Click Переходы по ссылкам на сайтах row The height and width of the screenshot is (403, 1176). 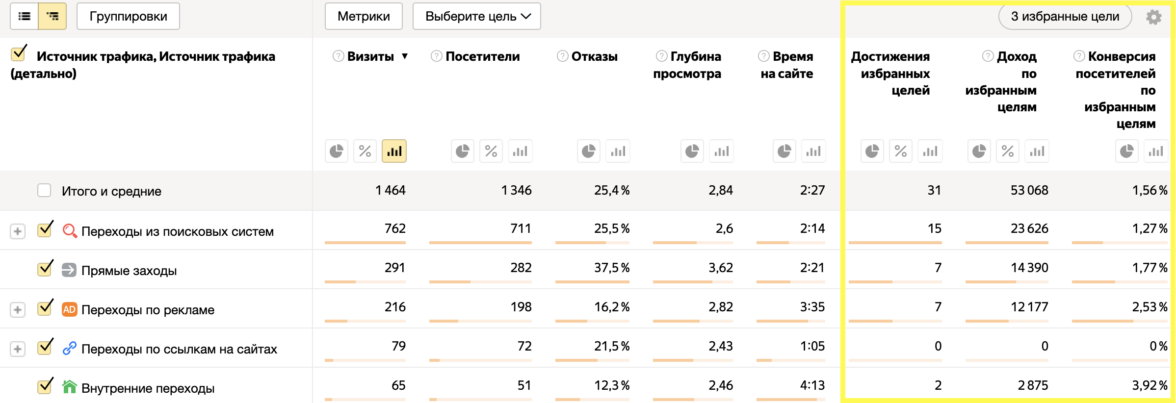[179, 349]
